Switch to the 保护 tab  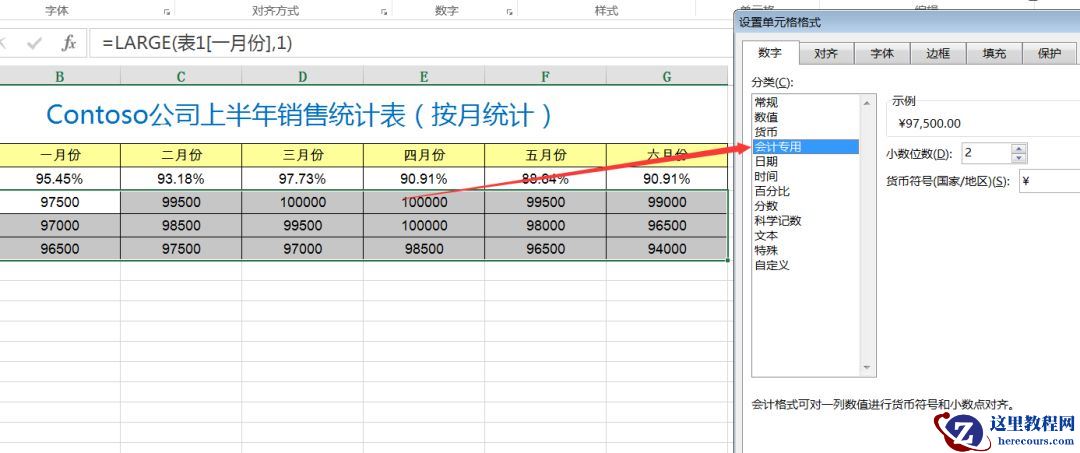pyautogui.click(x=1049, y=54)
